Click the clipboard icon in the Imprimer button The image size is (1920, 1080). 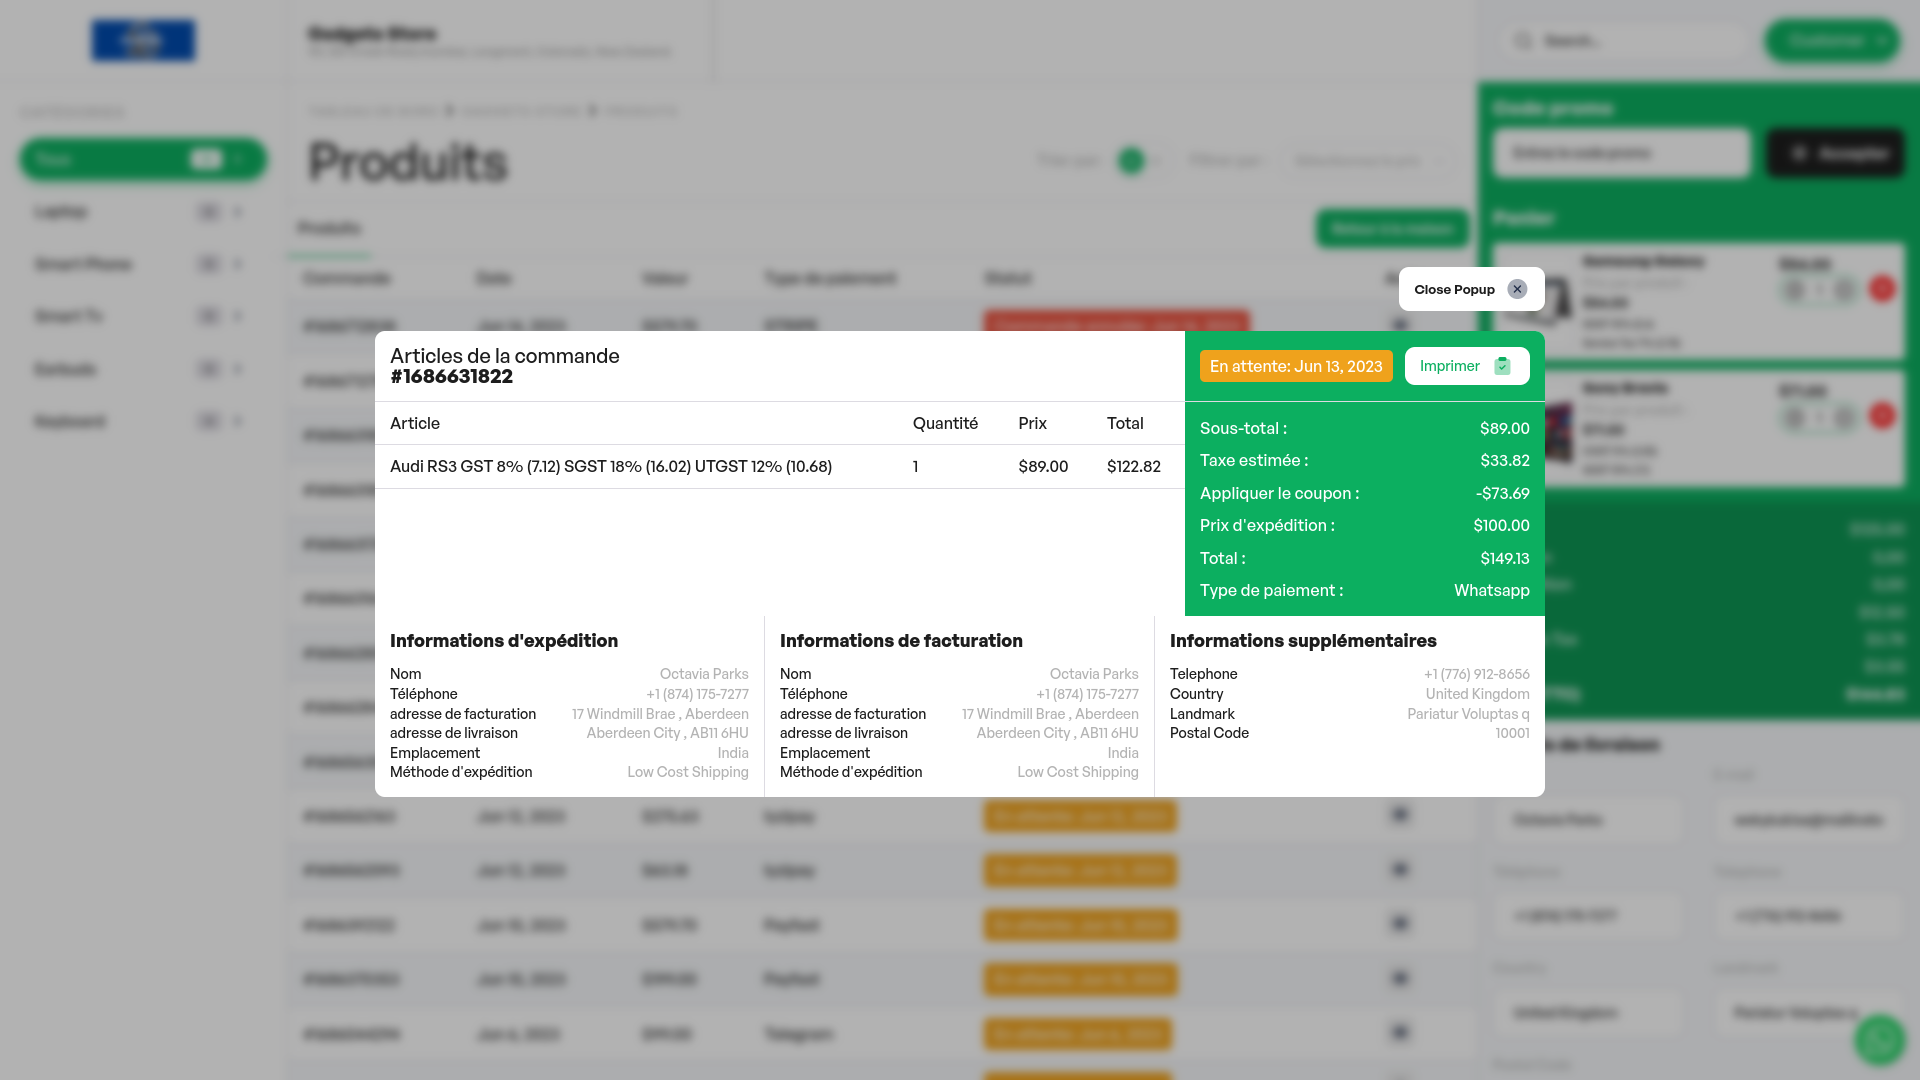click(x=1502, y=366)
